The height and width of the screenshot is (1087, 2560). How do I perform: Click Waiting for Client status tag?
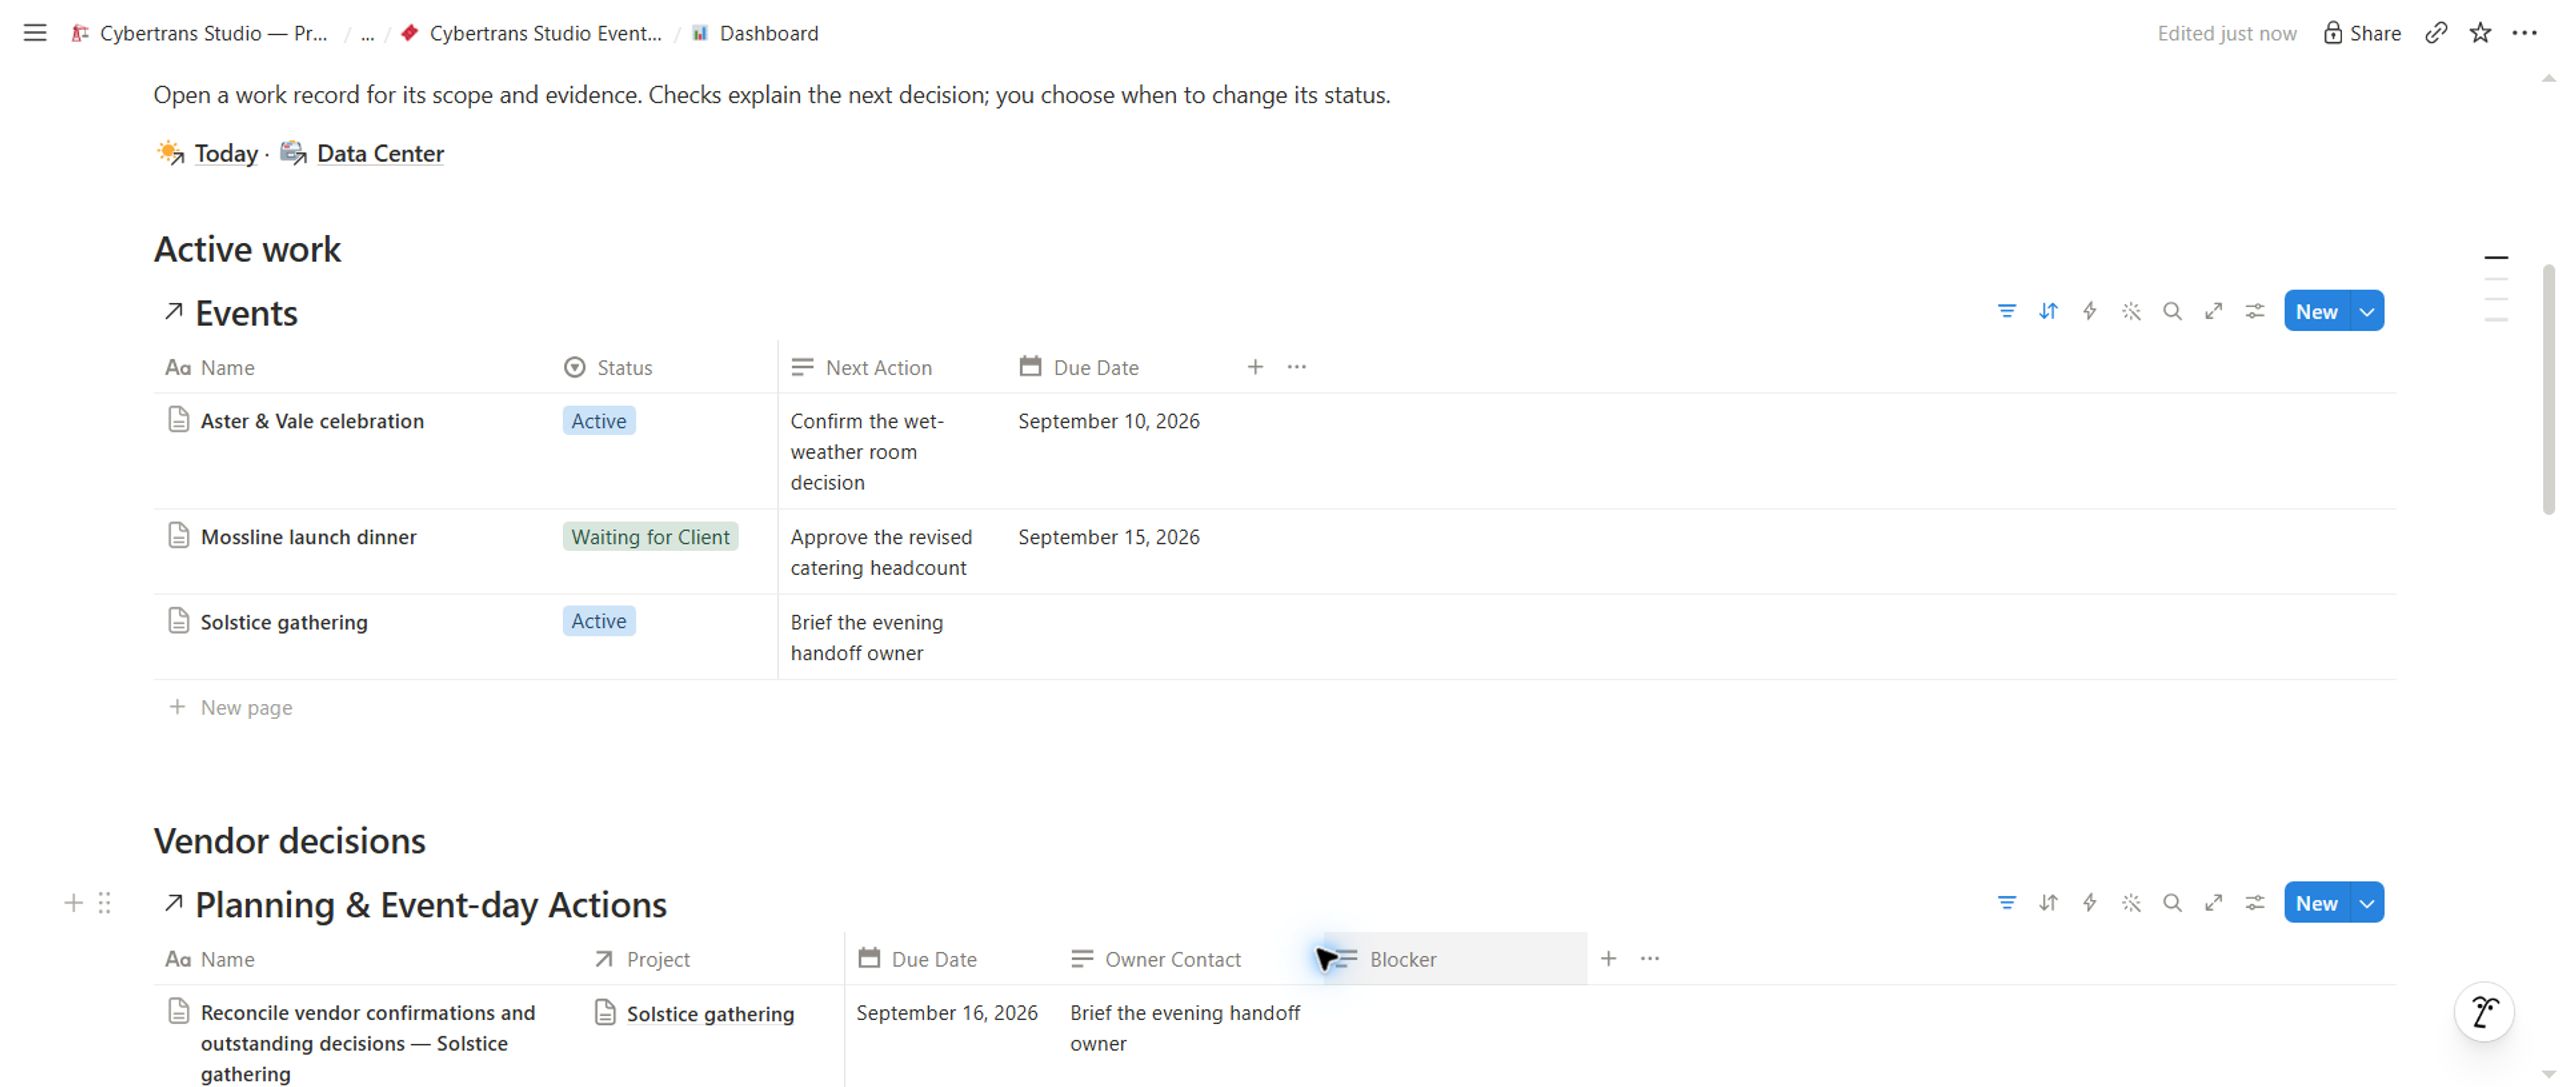pos(650,537)
